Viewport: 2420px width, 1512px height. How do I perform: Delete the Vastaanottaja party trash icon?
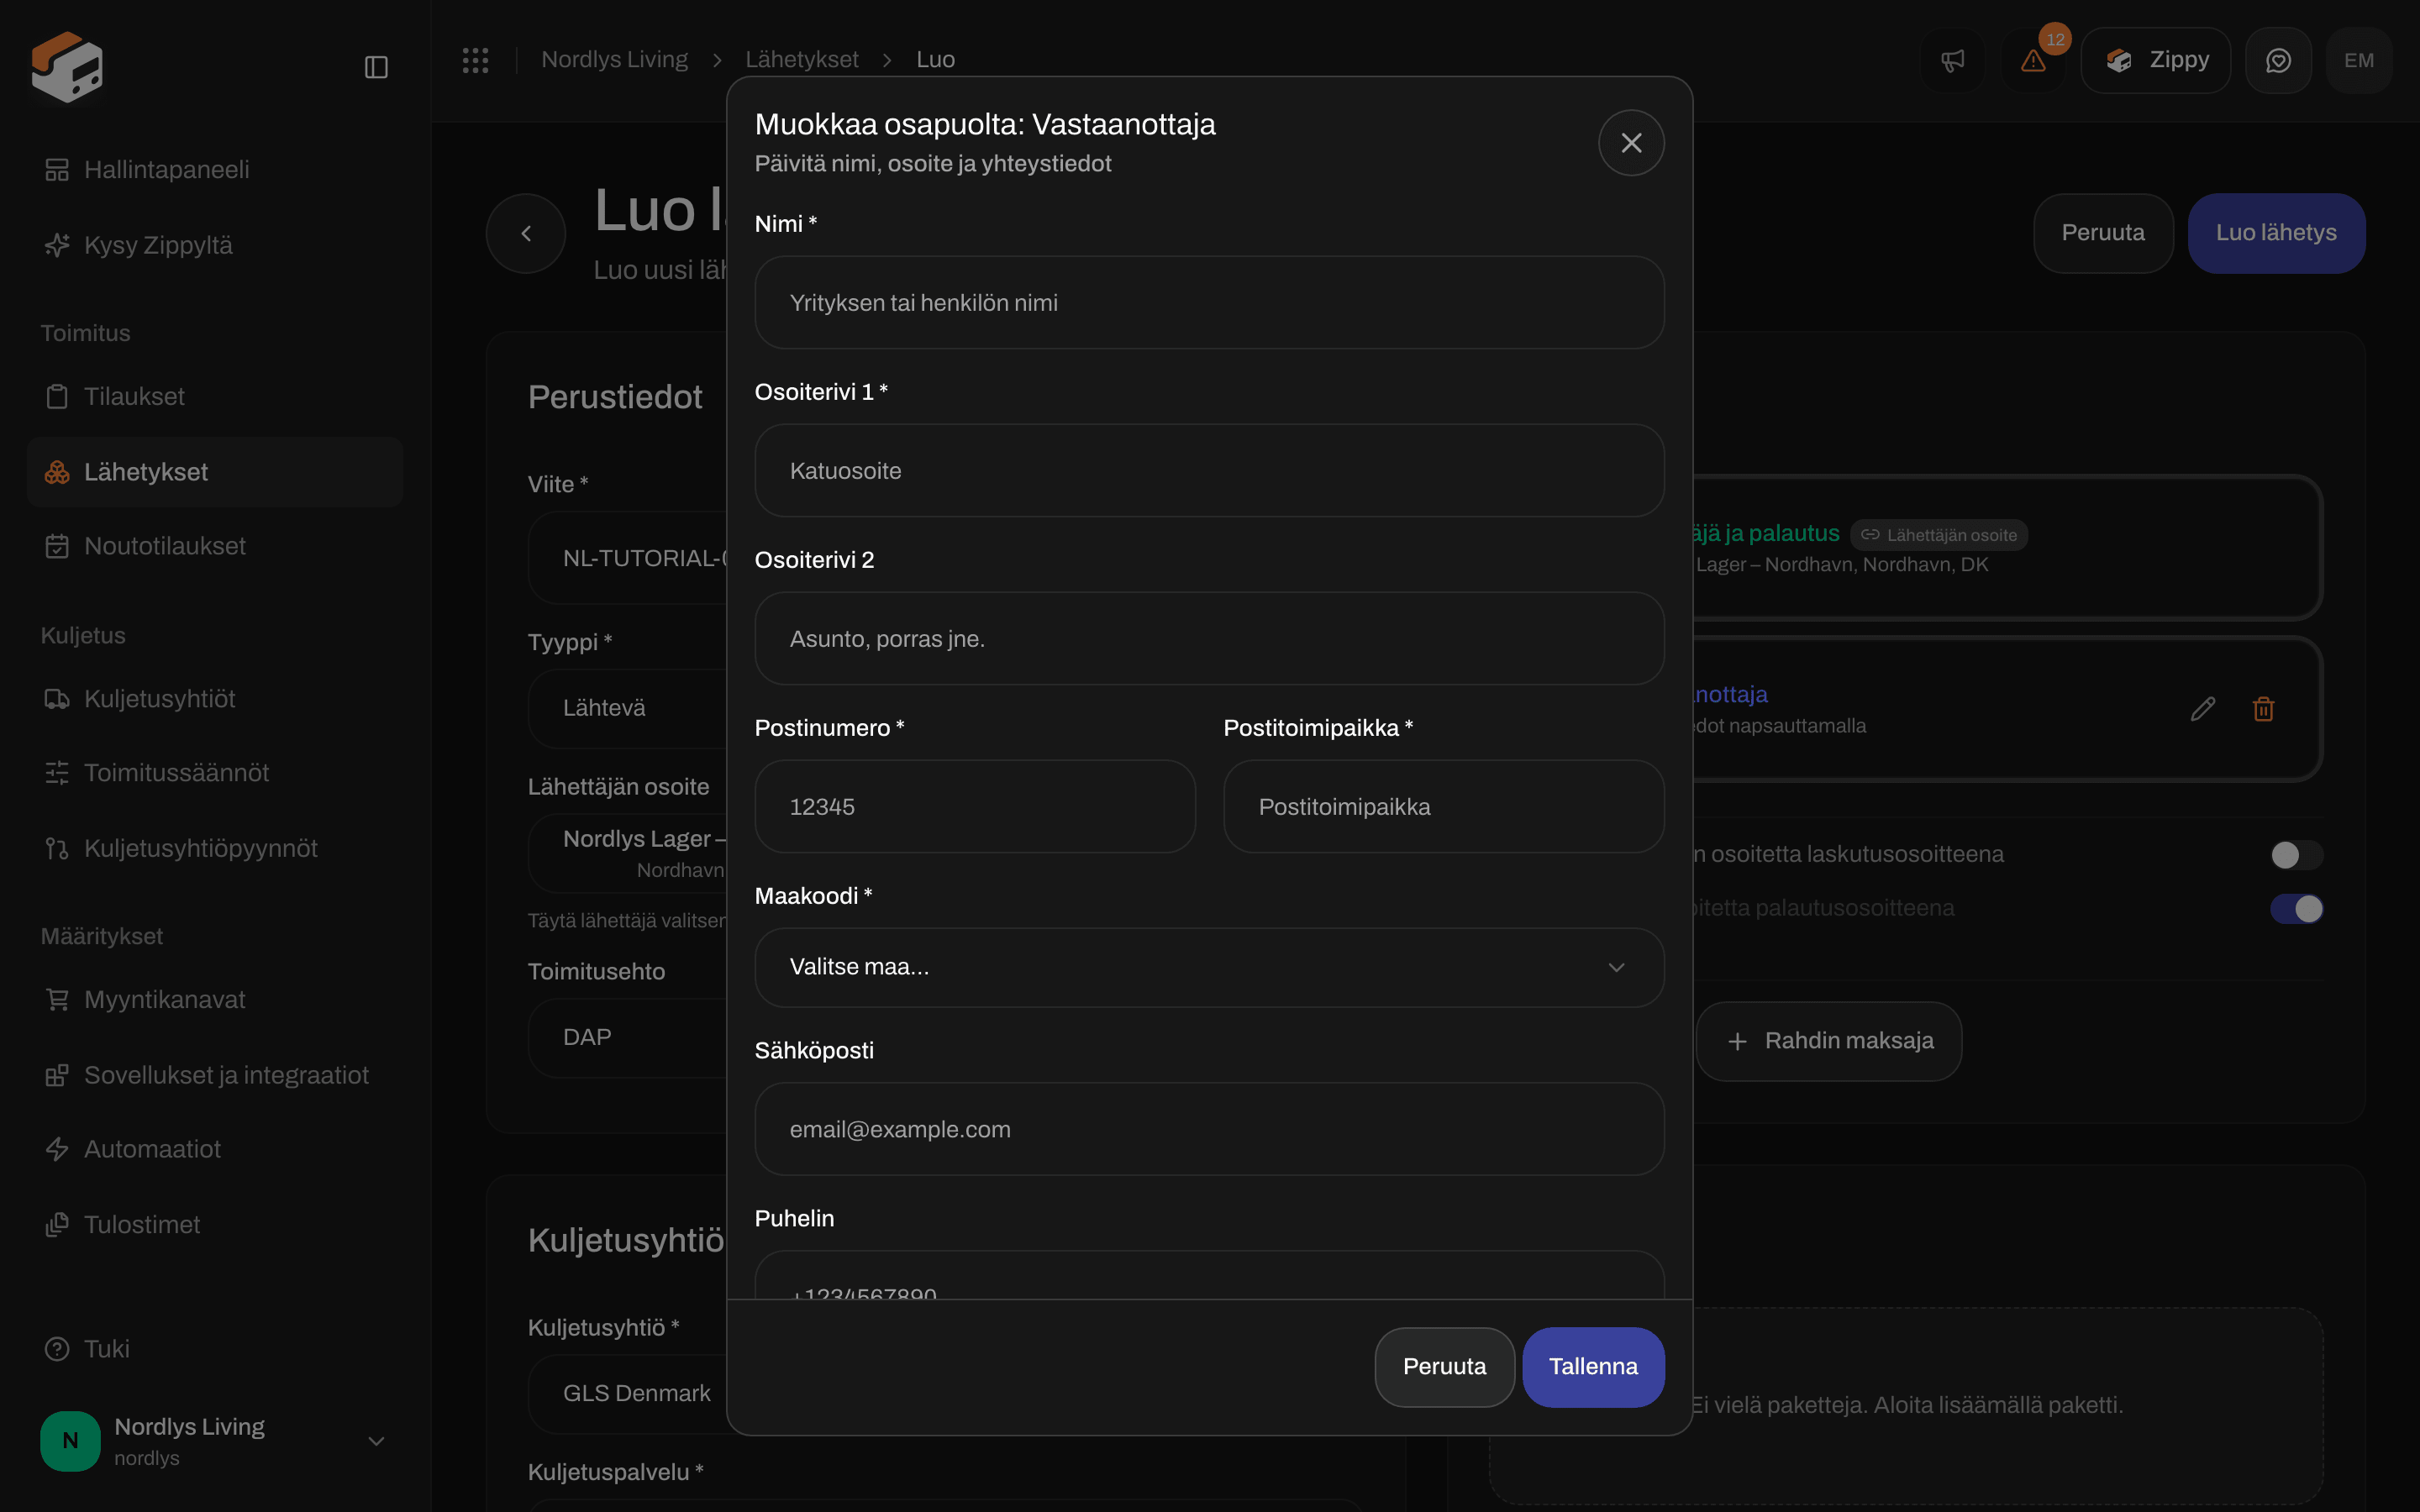(x=2264, y=709)
